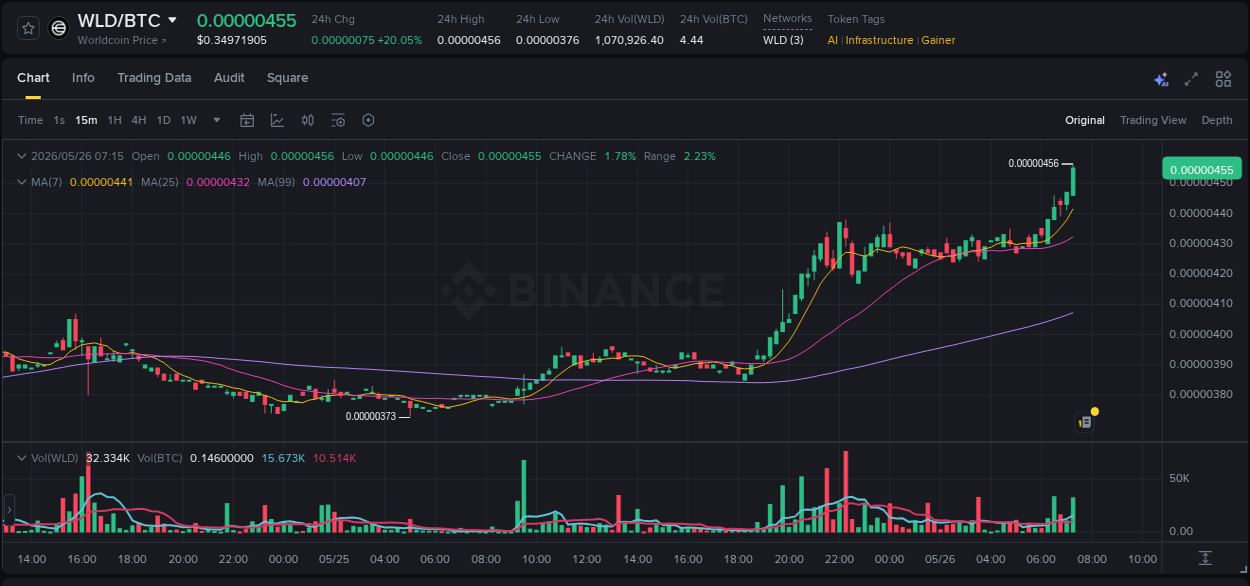The height and width of the screenshot is (586, 1250).
Task: Click the MA(25) pink value 0.00000432
Action: coord(218,182)
